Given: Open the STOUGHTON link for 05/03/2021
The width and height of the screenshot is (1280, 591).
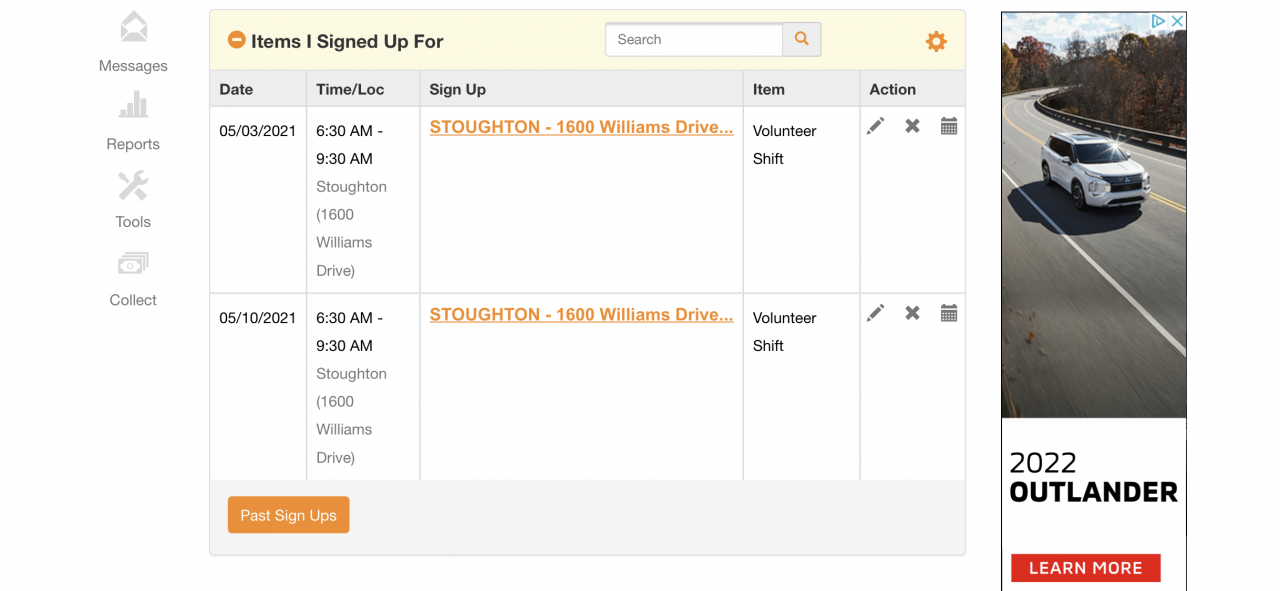Looking at the screenshot, I should 581,127.
